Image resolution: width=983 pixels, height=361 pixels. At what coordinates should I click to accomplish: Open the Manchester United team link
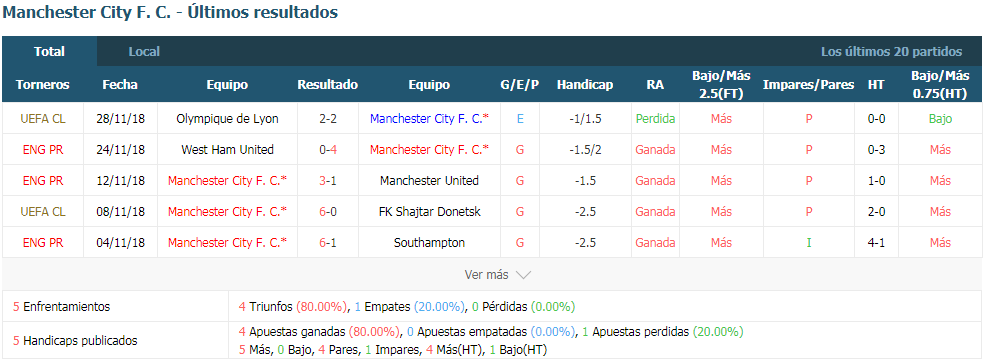(x=429, y=180)
